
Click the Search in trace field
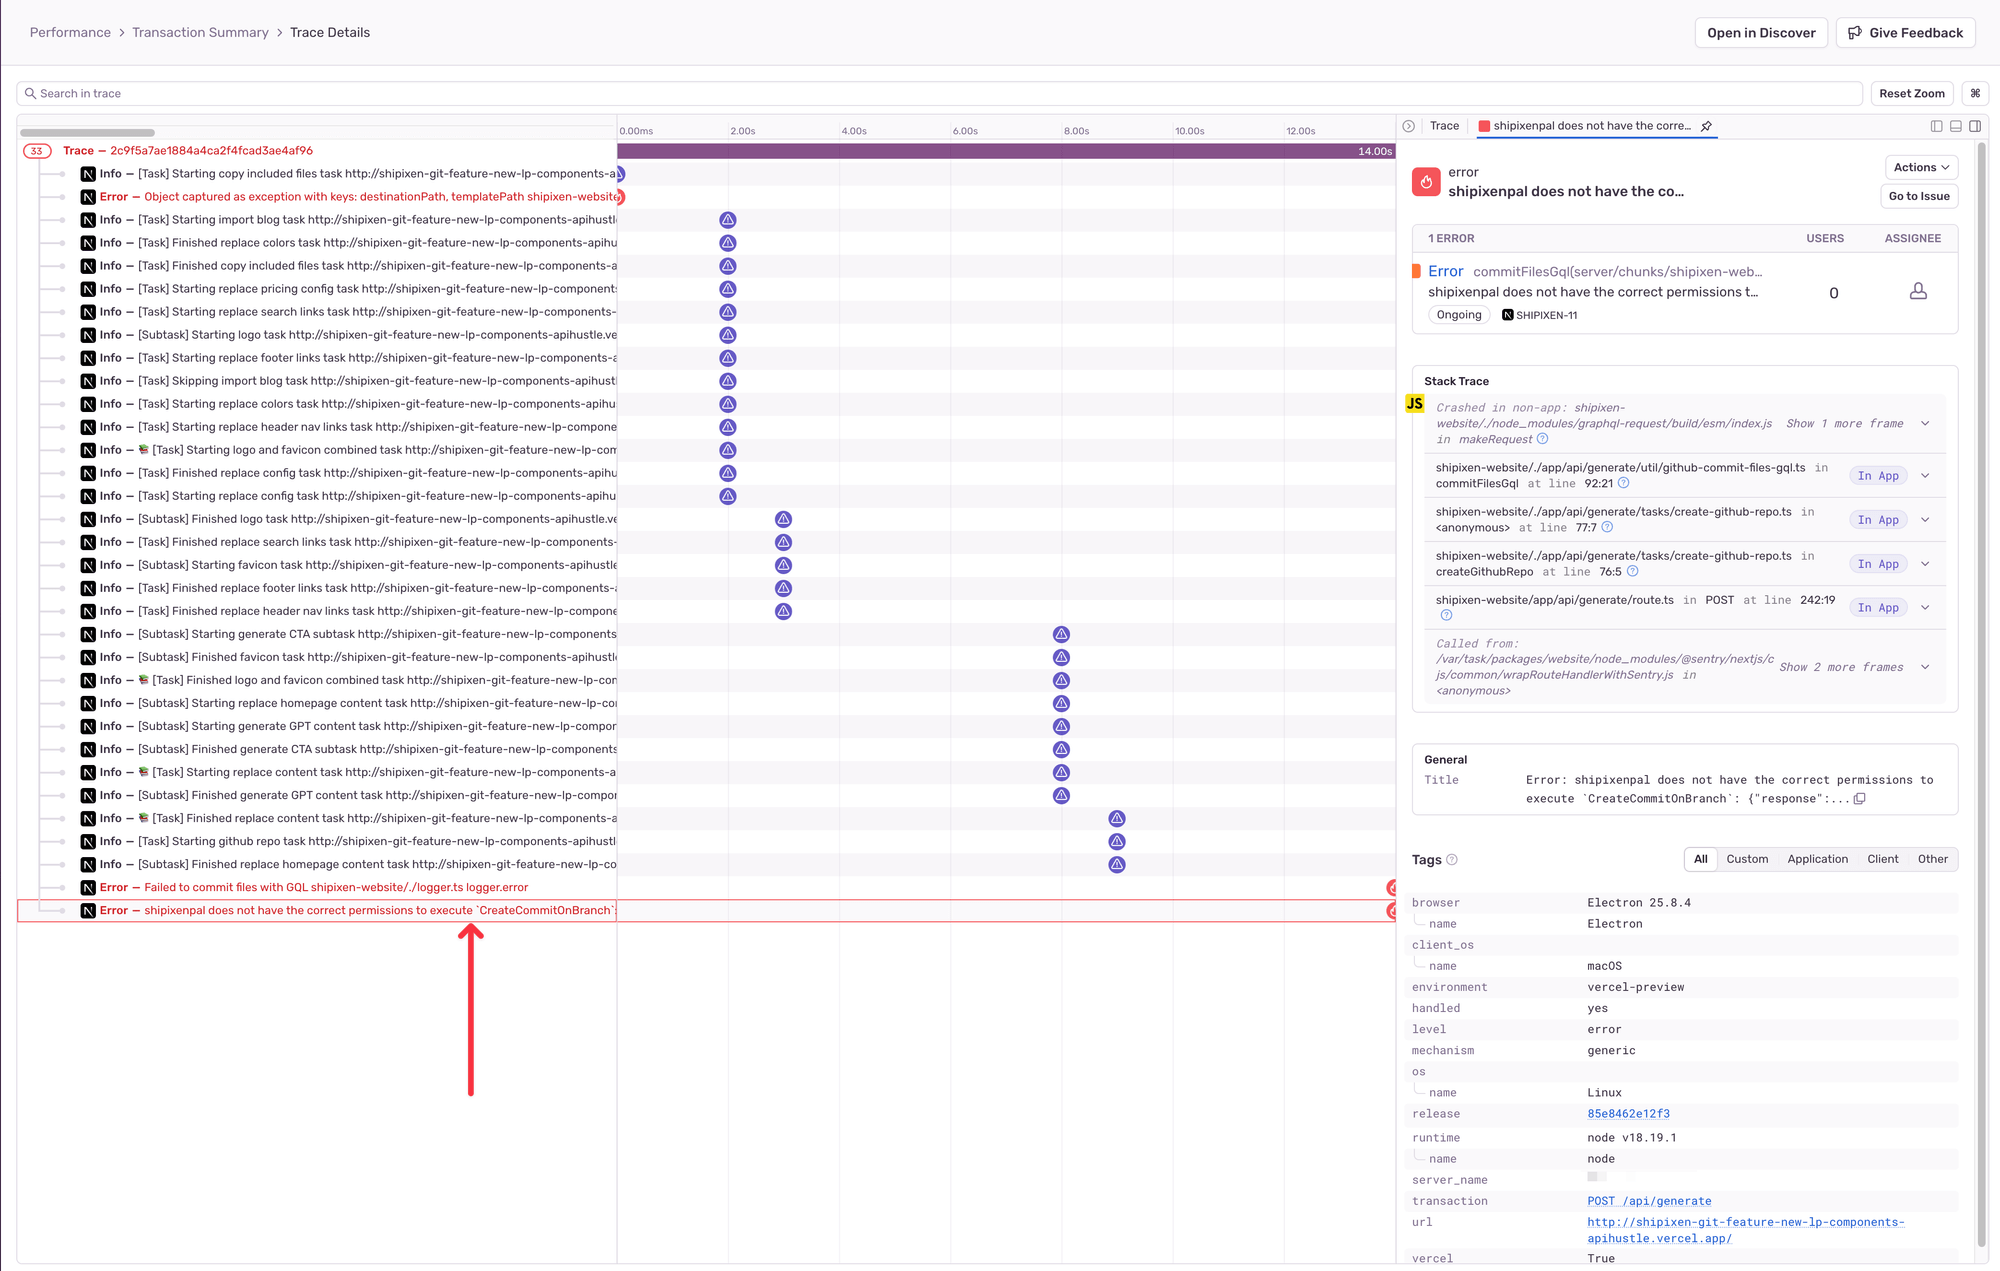click(x=940, y=93)
